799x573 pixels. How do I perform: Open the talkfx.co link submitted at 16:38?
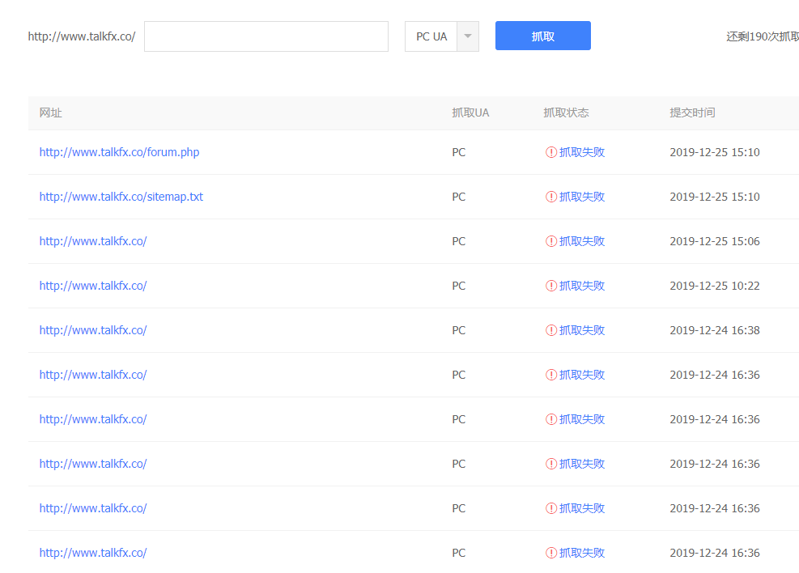pyautogui.click(x=93, y=330)
